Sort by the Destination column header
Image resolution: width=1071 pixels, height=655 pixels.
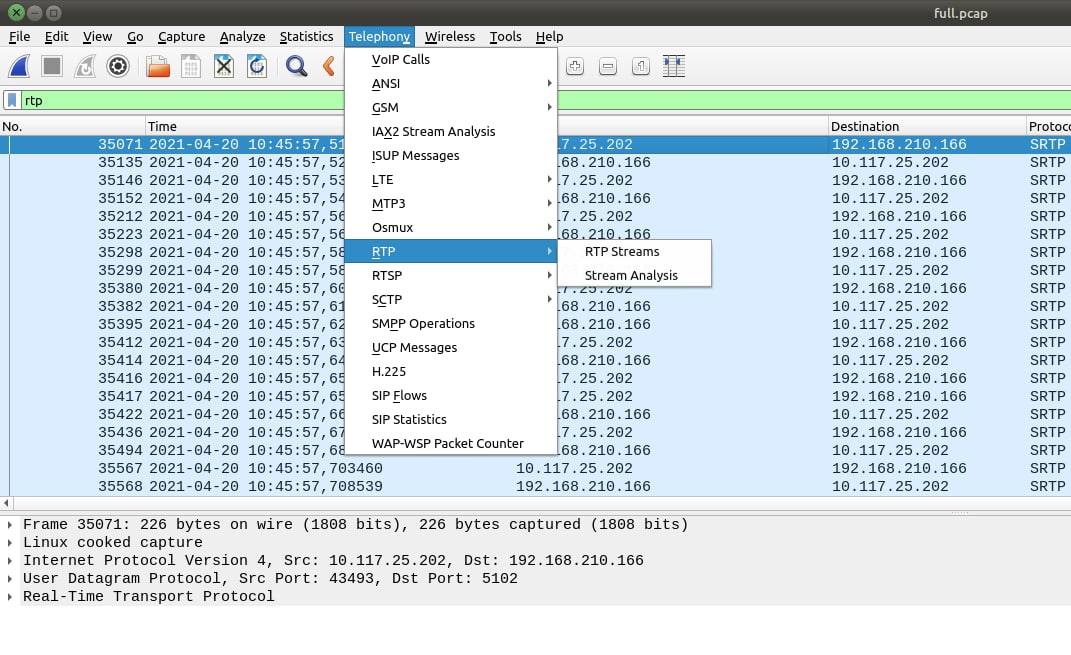point(927,126)
